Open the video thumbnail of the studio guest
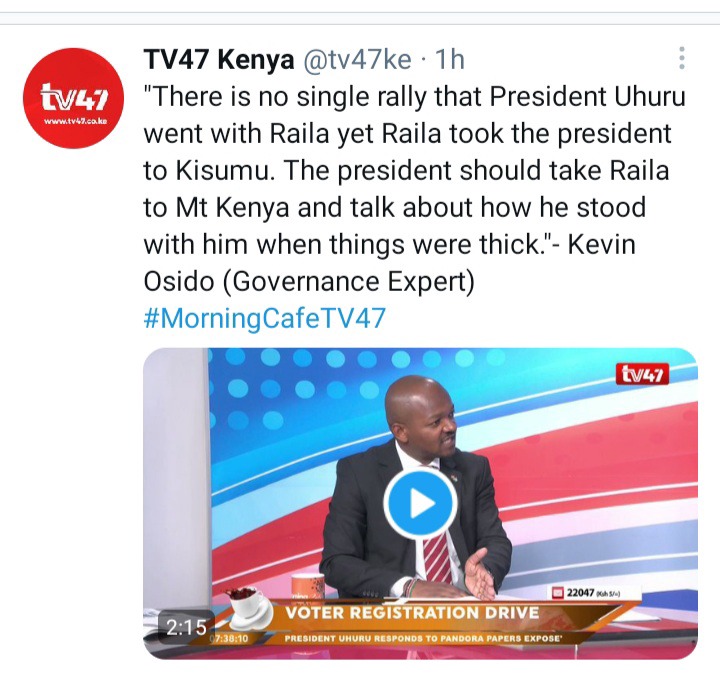 pos(420,503)
